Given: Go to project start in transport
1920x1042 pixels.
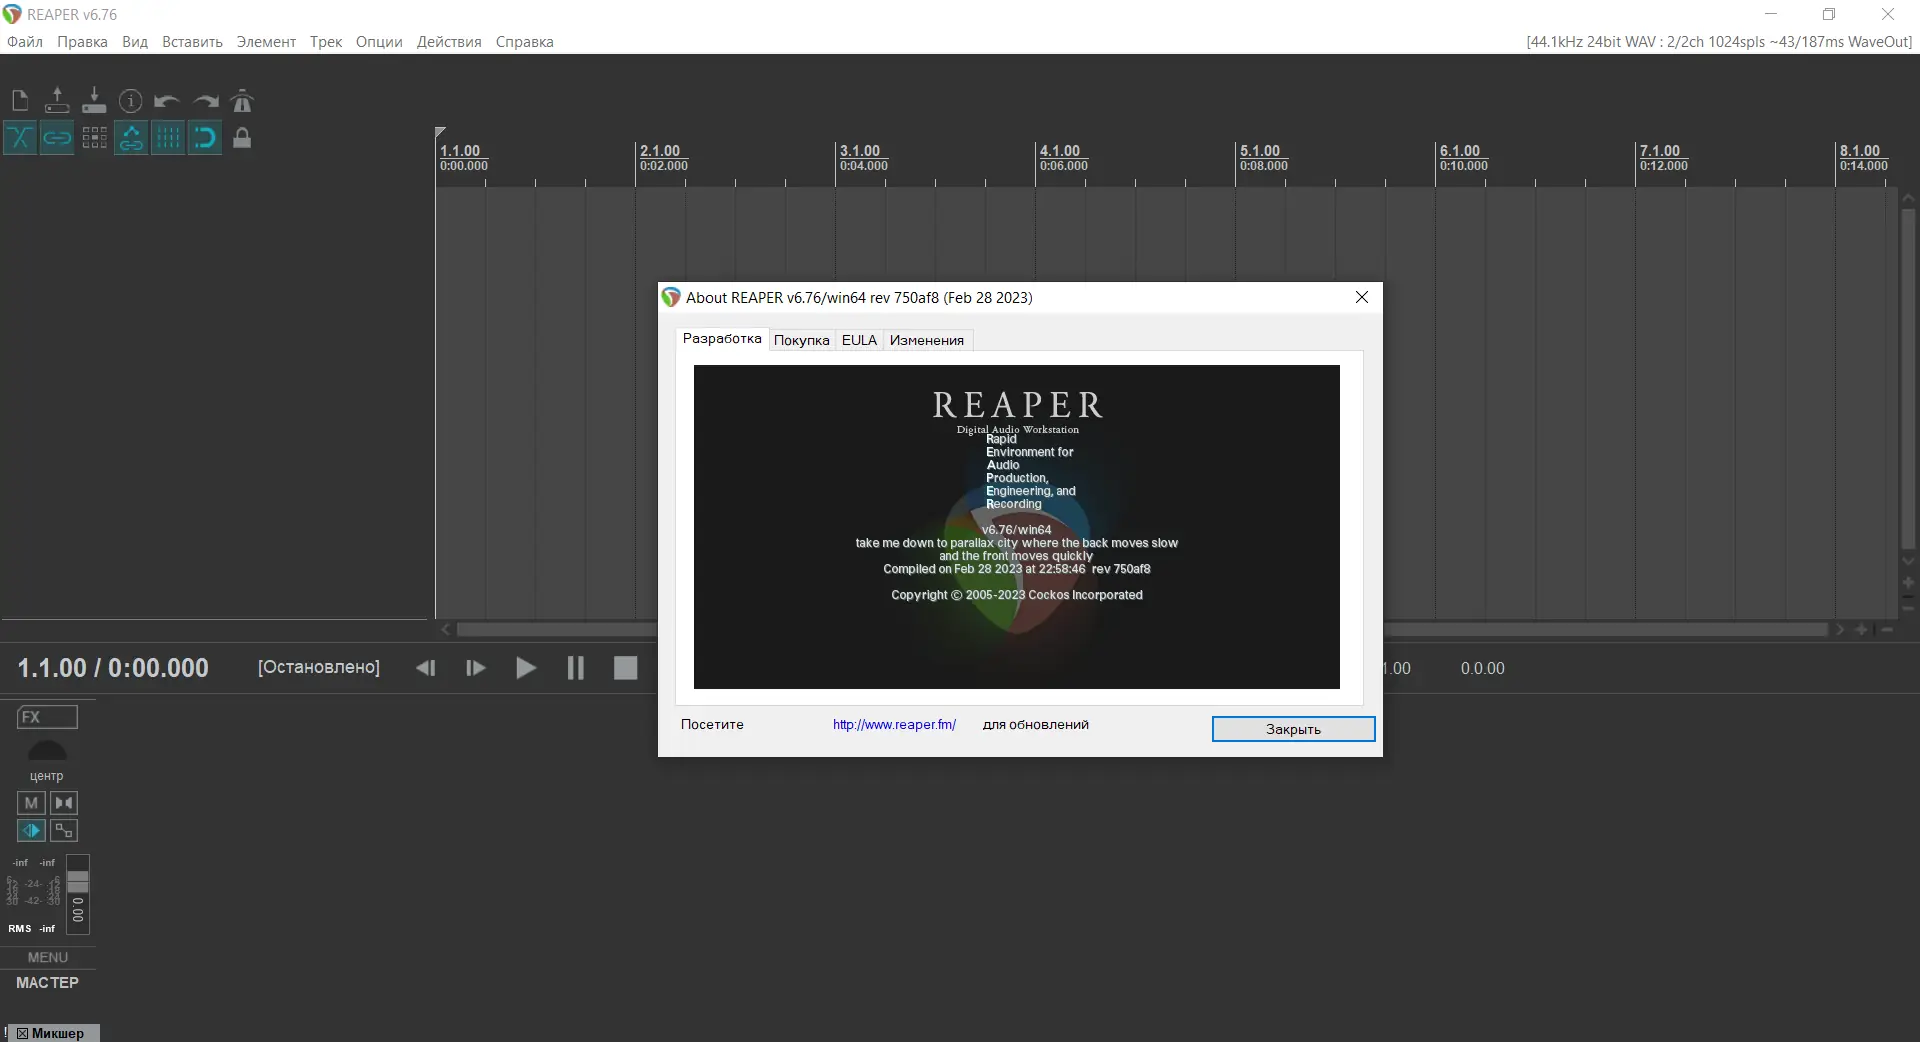Looking at the screenshot, I should 426,668.
